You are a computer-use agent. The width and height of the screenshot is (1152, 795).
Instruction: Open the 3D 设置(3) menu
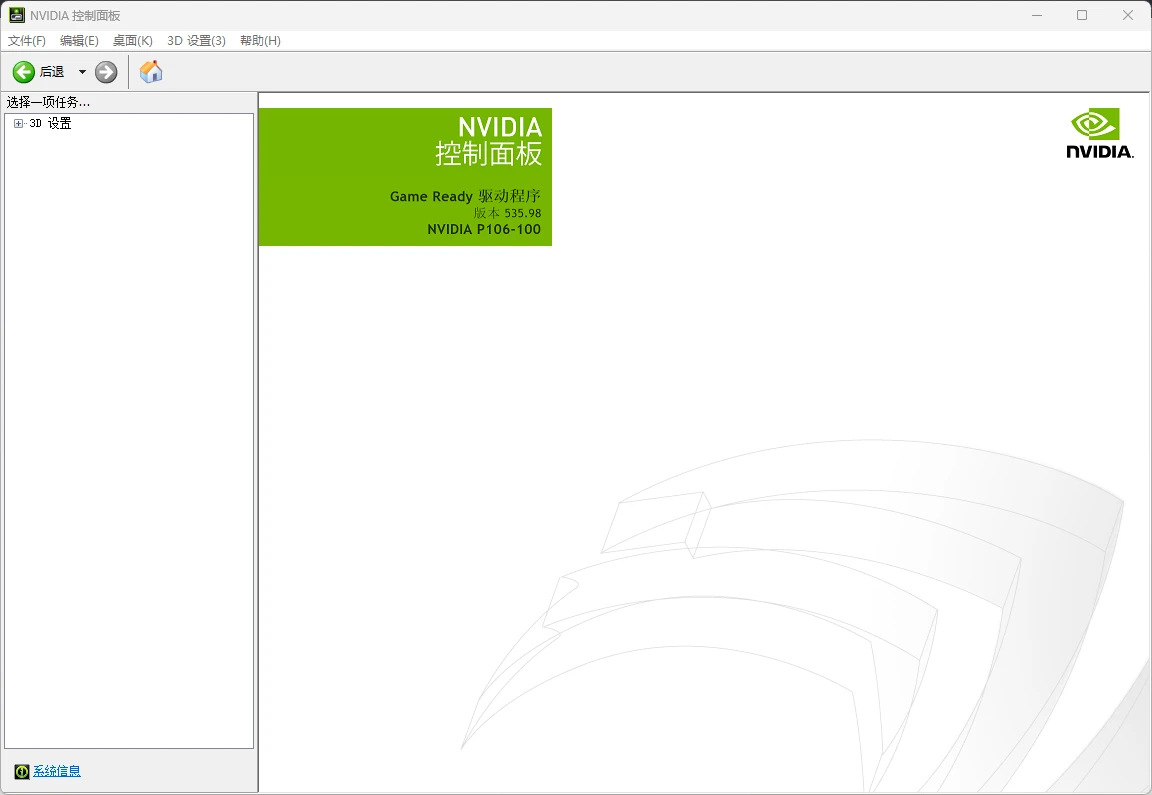[x=196, y=40]
